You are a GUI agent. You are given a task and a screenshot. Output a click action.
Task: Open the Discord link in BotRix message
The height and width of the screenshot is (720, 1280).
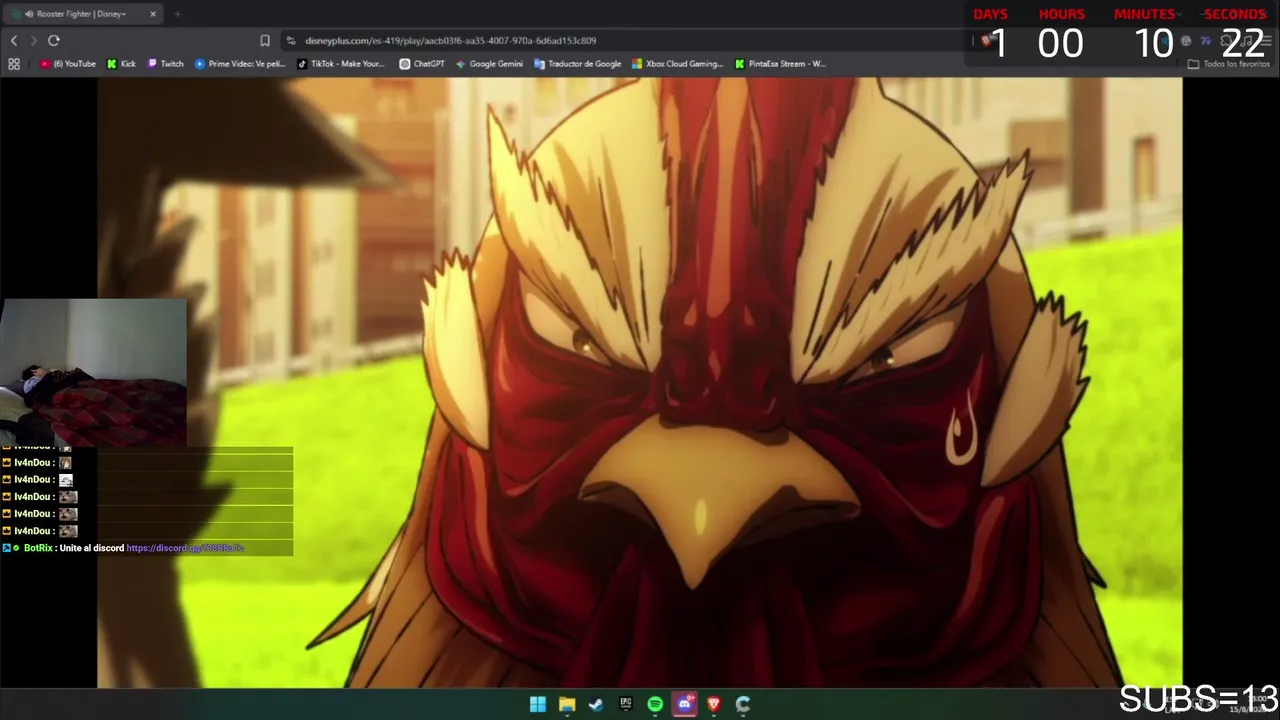pyautogui.click(x=185, y=548)
